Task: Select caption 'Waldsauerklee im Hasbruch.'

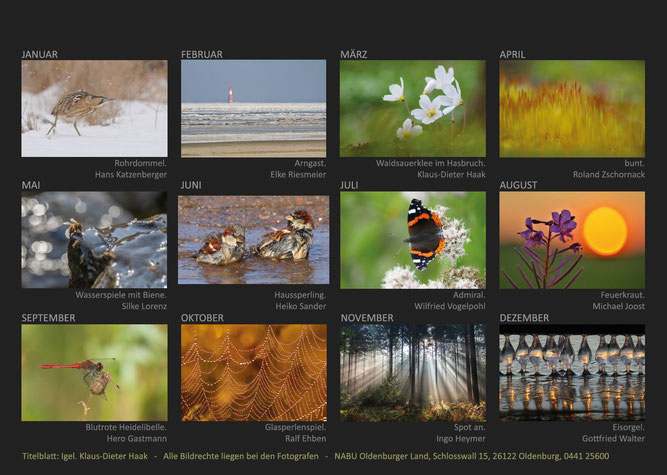Action: 430,163
